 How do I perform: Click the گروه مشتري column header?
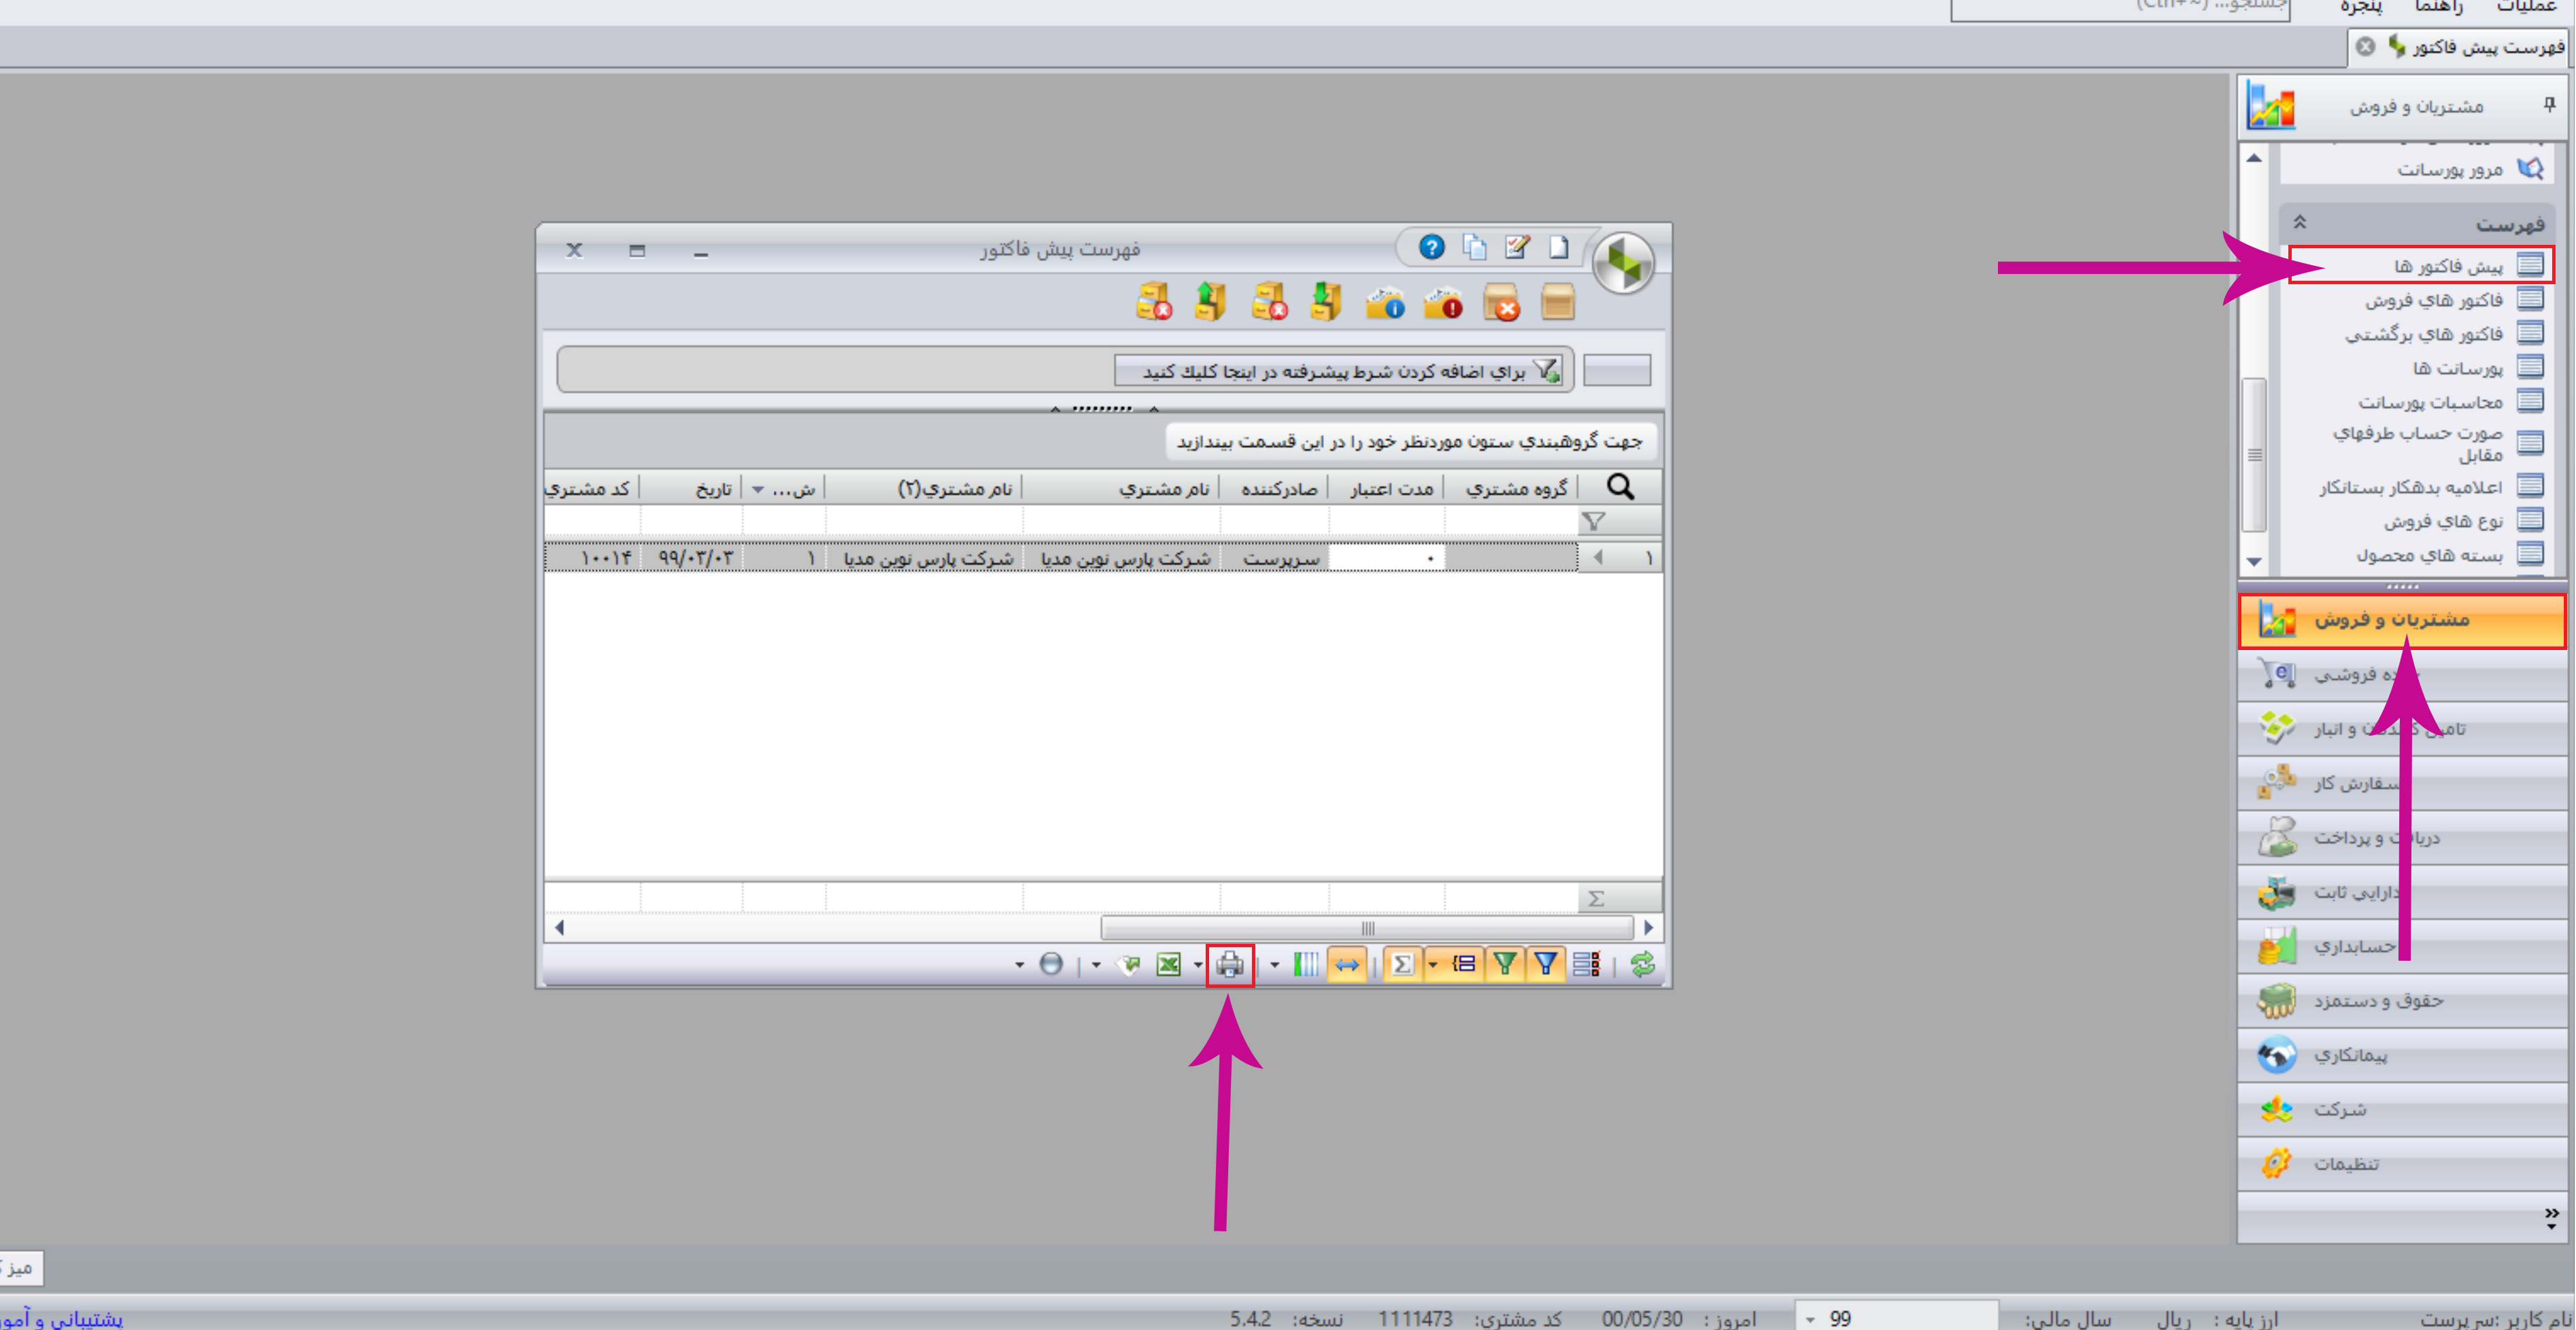1512,489
